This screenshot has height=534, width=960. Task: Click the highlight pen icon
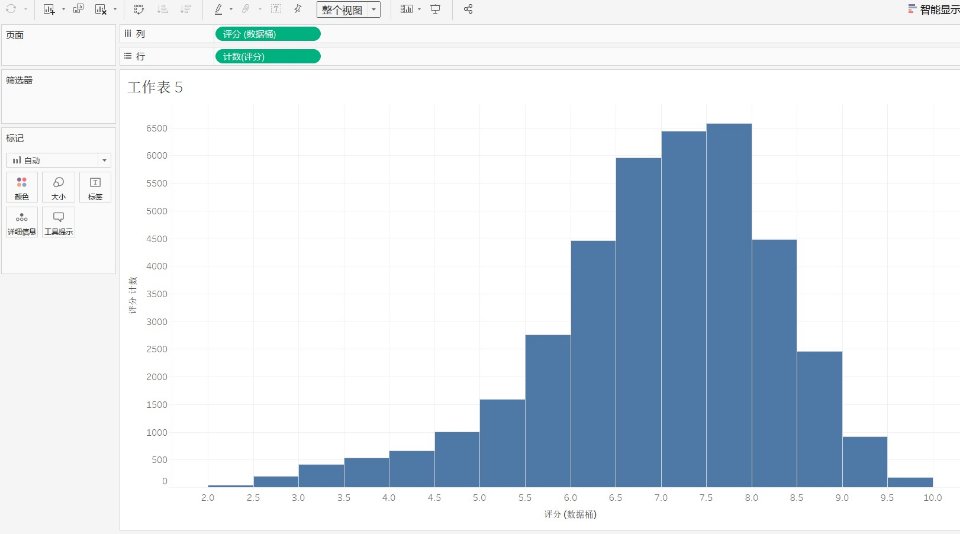[218, 9]
